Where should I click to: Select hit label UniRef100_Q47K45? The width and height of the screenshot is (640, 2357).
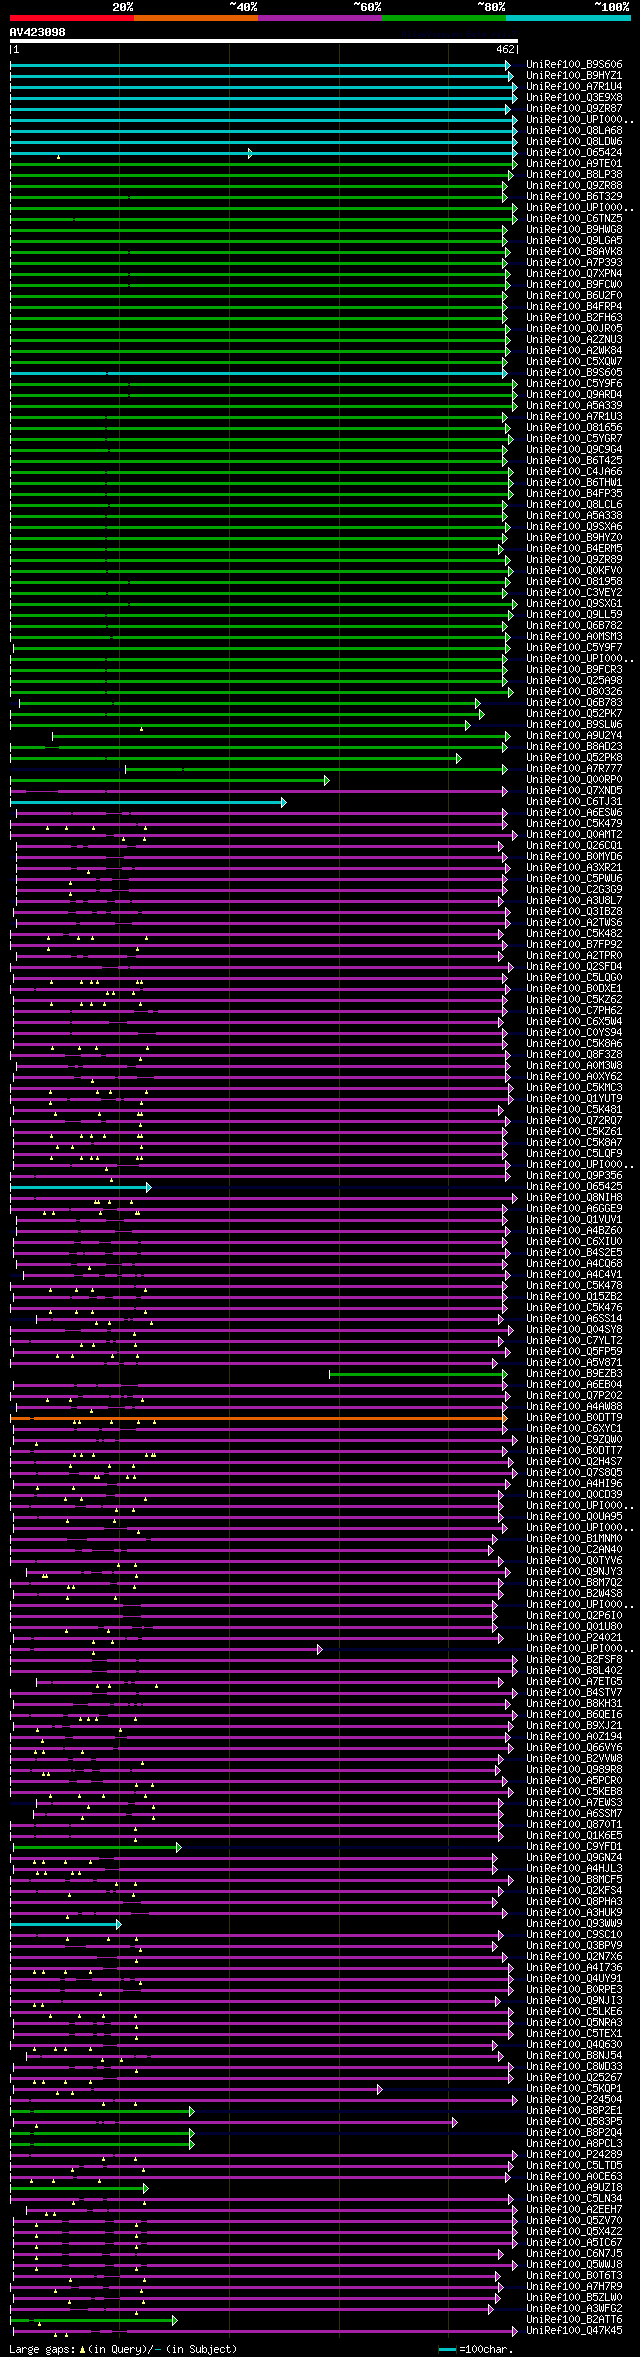(x=574, y=2331)
